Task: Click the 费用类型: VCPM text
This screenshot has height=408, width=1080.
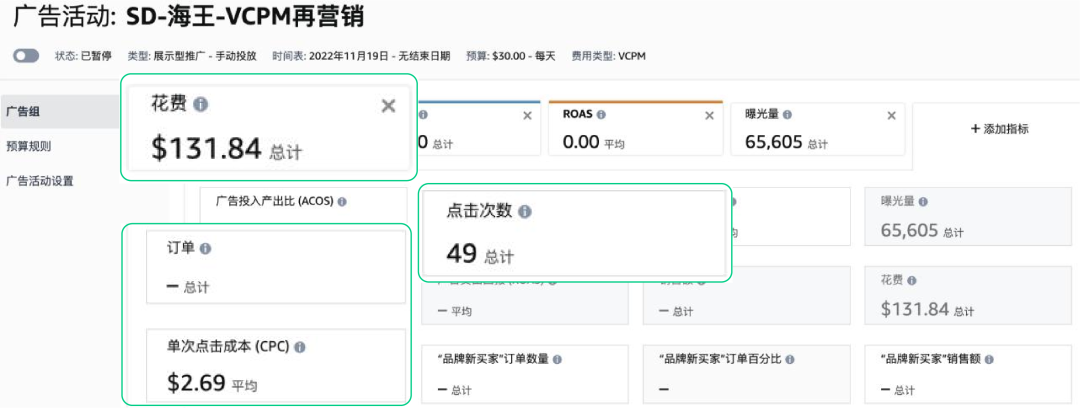Action: pyautogui.click(x=608, y=57)
